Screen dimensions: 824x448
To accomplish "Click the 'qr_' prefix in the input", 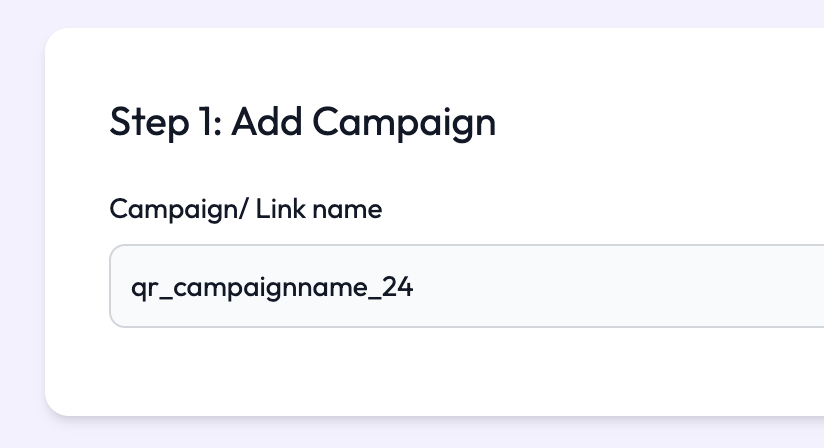I will [x=144, y=288].
